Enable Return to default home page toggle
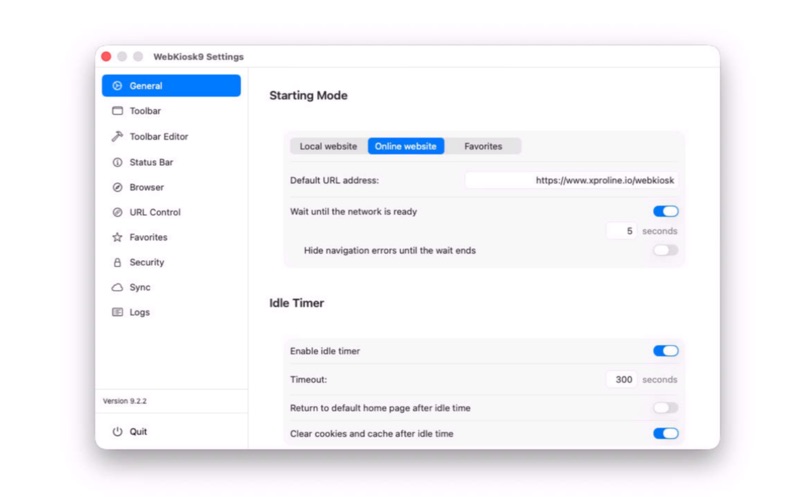Screen dimensions: 800x500 pos(665,408)
